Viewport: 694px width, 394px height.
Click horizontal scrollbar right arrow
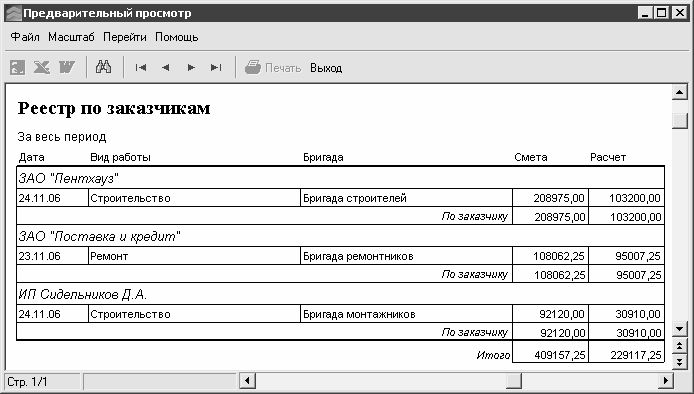tap(665, 381)
